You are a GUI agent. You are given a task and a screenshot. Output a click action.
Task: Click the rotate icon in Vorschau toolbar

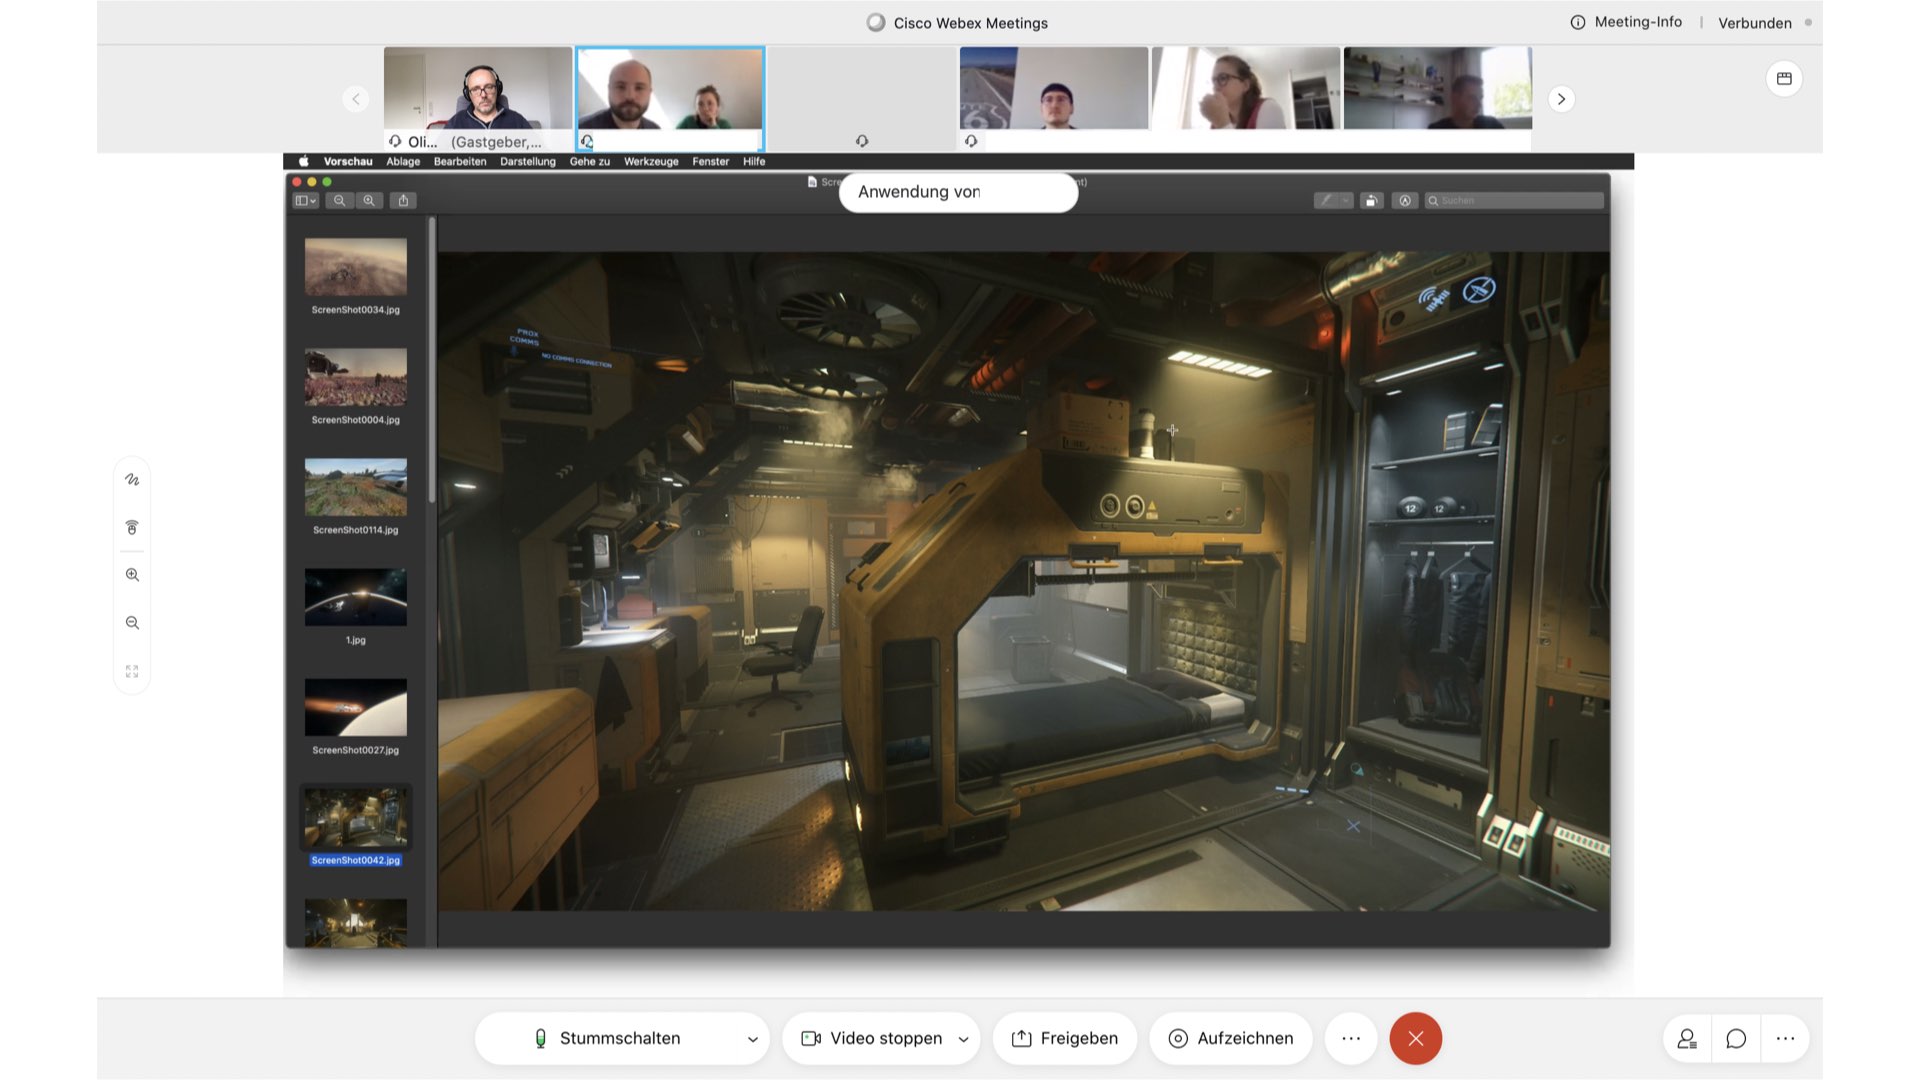point(1371,201)
